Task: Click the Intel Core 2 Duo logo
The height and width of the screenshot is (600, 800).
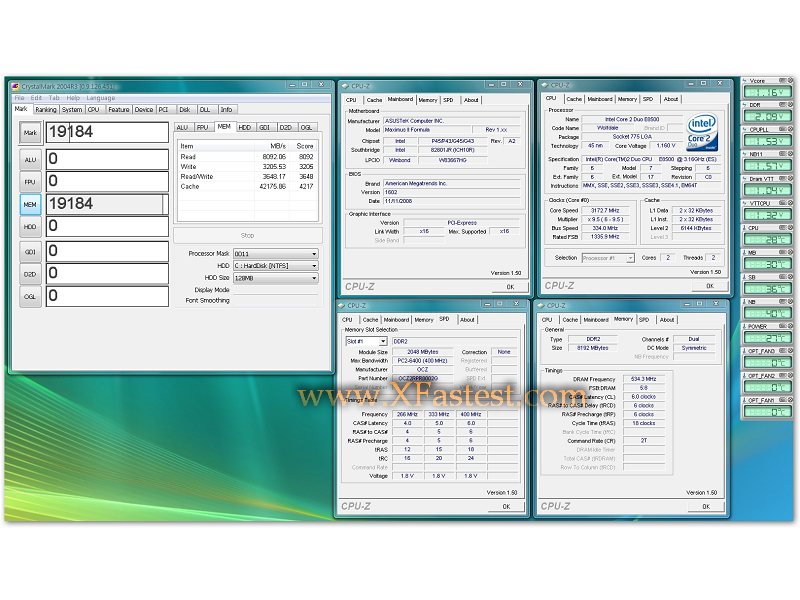Action: tap(702, 132)
